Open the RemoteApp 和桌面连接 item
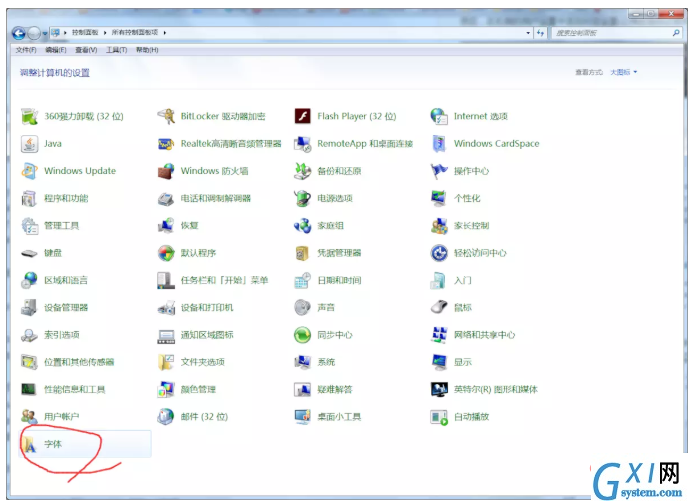 [x=354, y=144]
